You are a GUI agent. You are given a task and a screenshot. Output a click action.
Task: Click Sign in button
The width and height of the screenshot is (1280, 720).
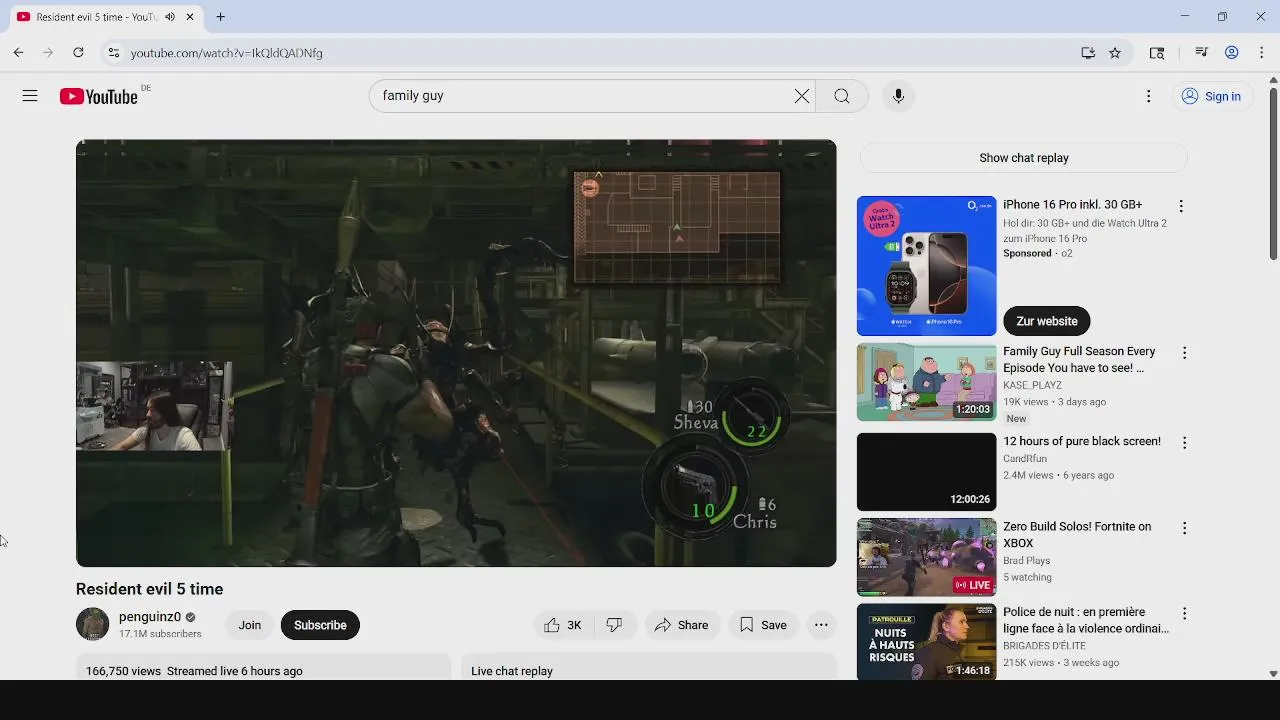pos(1211,96)
